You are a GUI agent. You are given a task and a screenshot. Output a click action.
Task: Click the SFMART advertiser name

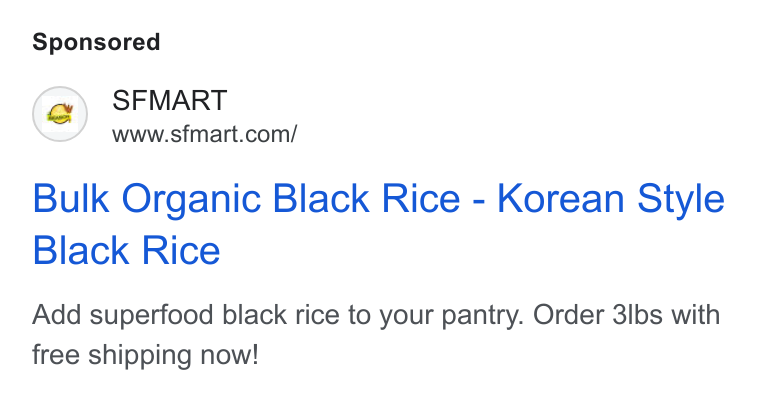tap(170, 100)
